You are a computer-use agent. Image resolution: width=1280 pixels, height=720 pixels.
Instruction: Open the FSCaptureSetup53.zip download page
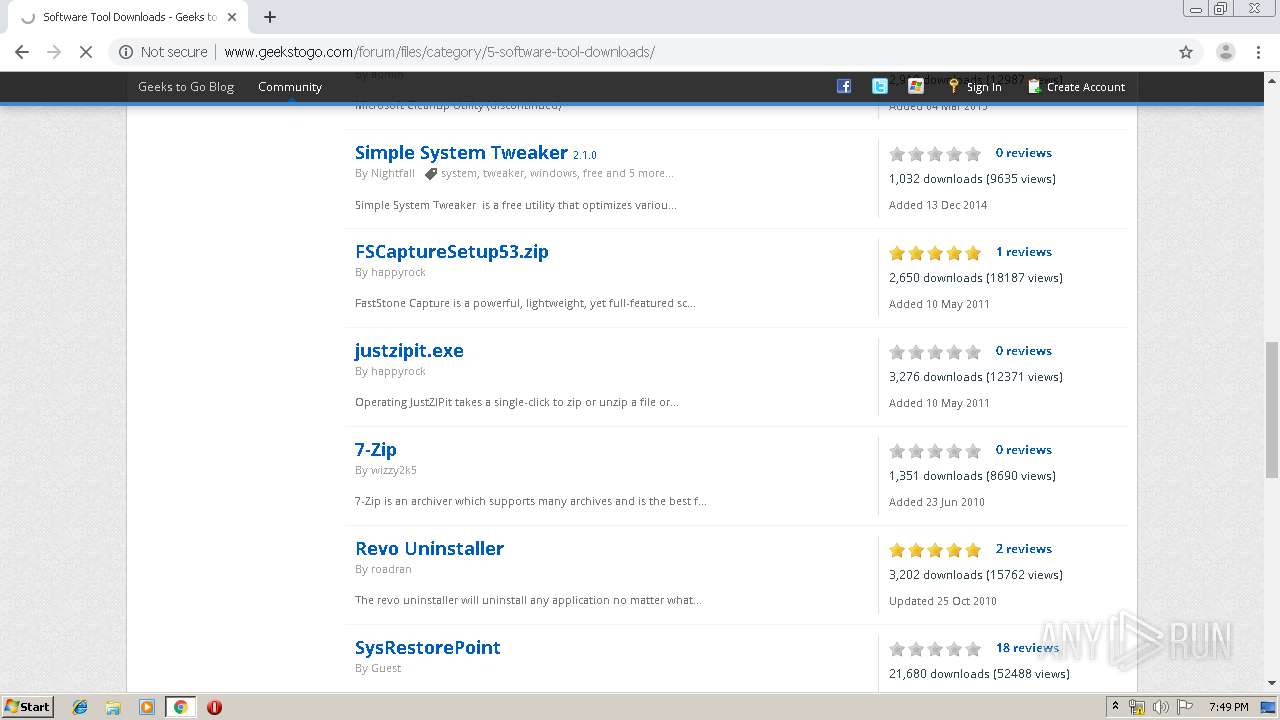[x=452, y=251]
